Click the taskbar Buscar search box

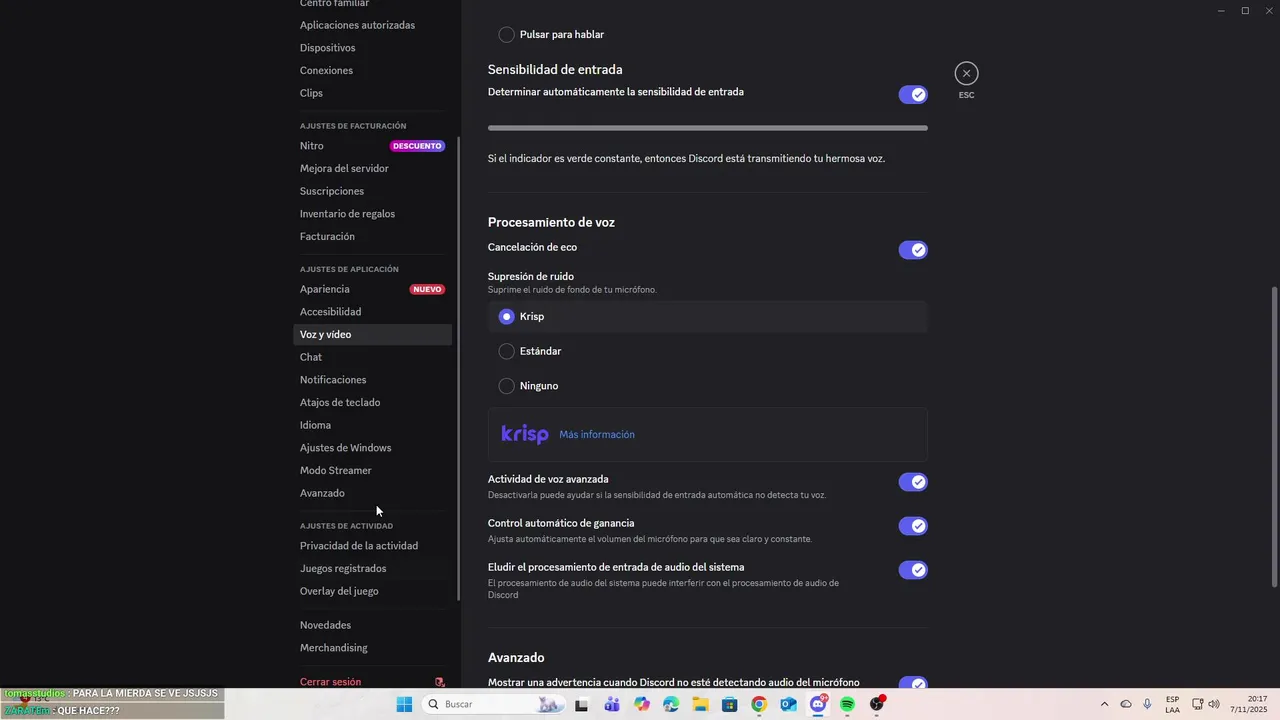(494, 704)
